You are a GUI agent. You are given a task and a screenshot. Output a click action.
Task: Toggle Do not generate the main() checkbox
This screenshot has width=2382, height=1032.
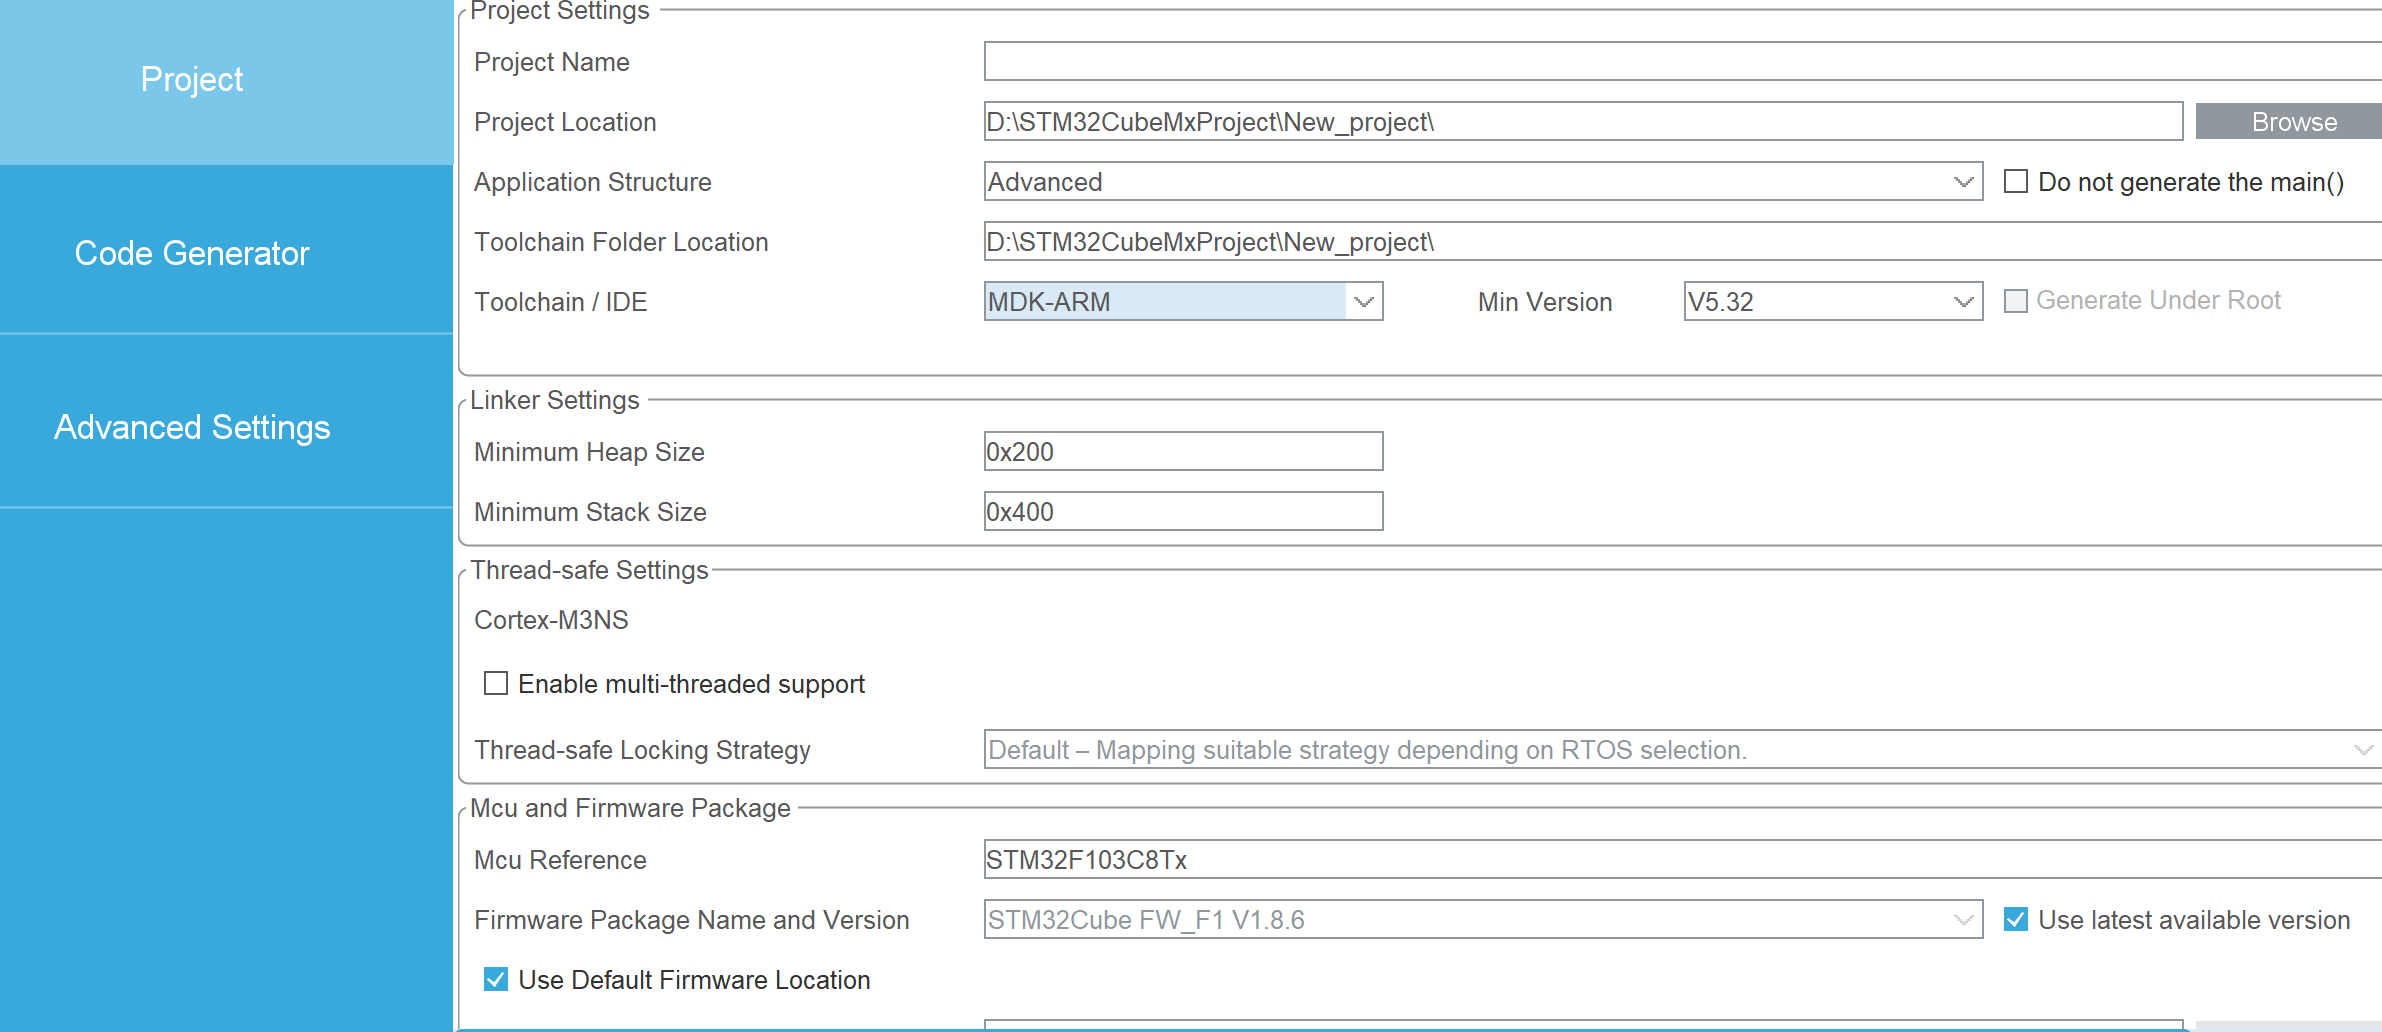coord(2016,181)
